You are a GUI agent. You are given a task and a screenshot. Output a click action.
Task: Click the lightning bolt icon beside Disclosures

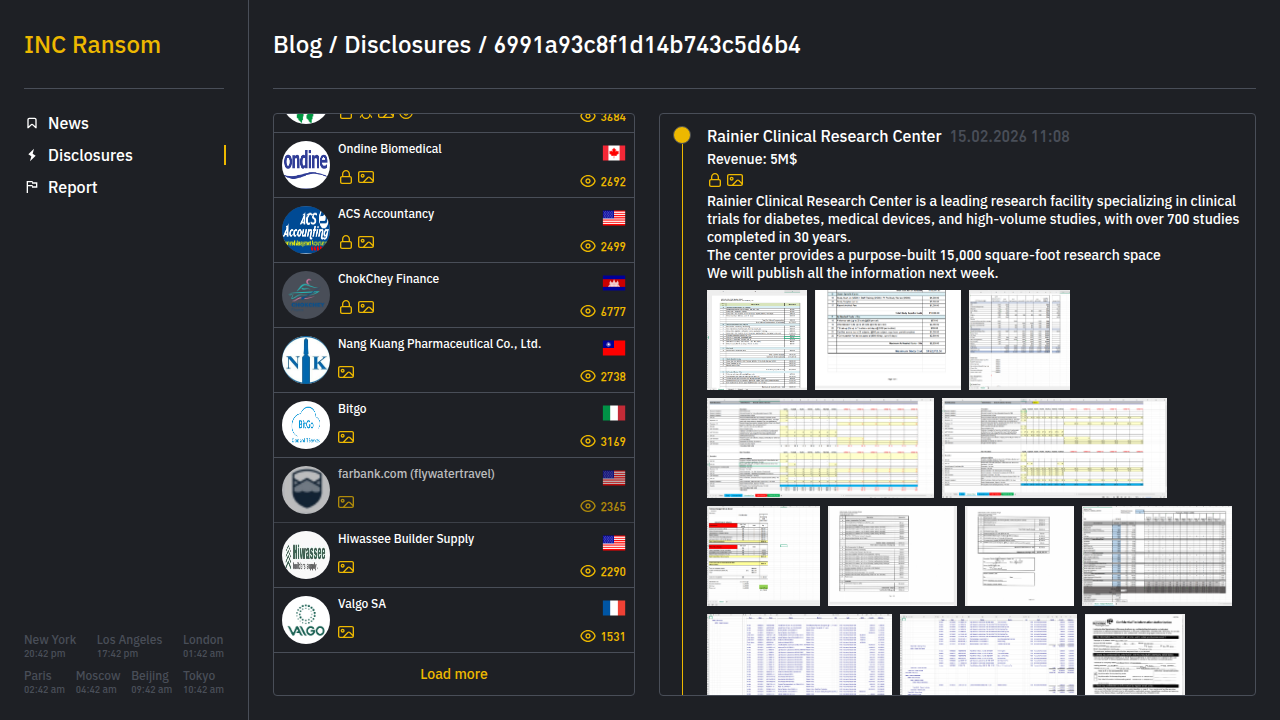point(32,155)
